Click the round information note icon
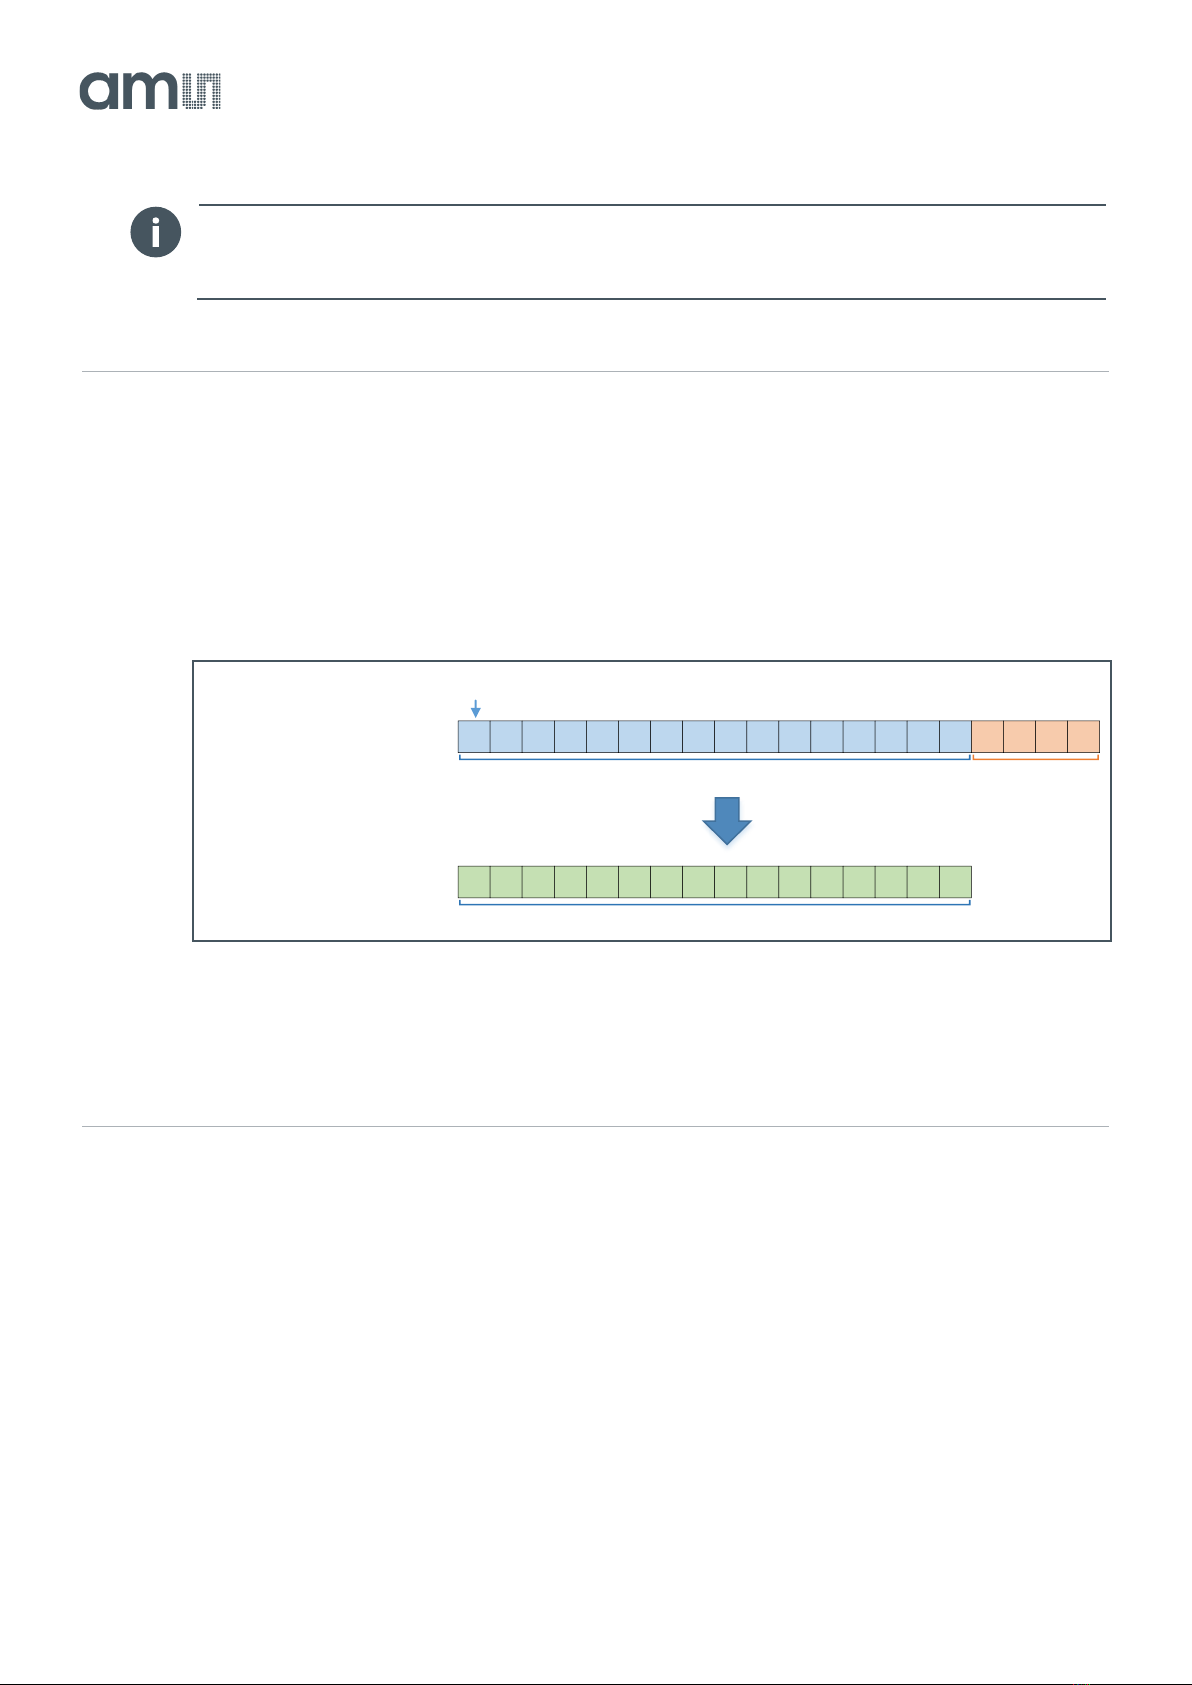Image resolution: width=1192 pixels, height=1685 pixels. (x=156, y=233)
